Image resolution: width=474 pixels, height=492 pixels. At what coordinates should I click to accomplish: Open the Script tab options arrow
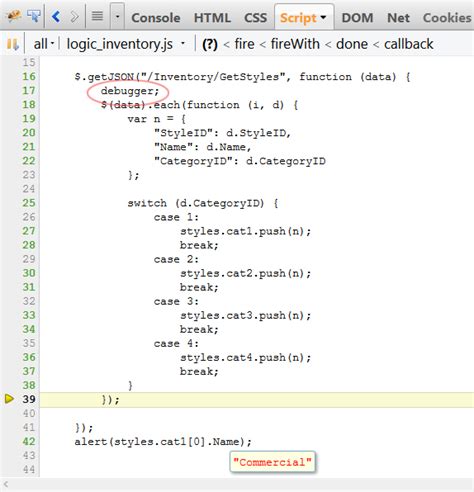[323, 17]
